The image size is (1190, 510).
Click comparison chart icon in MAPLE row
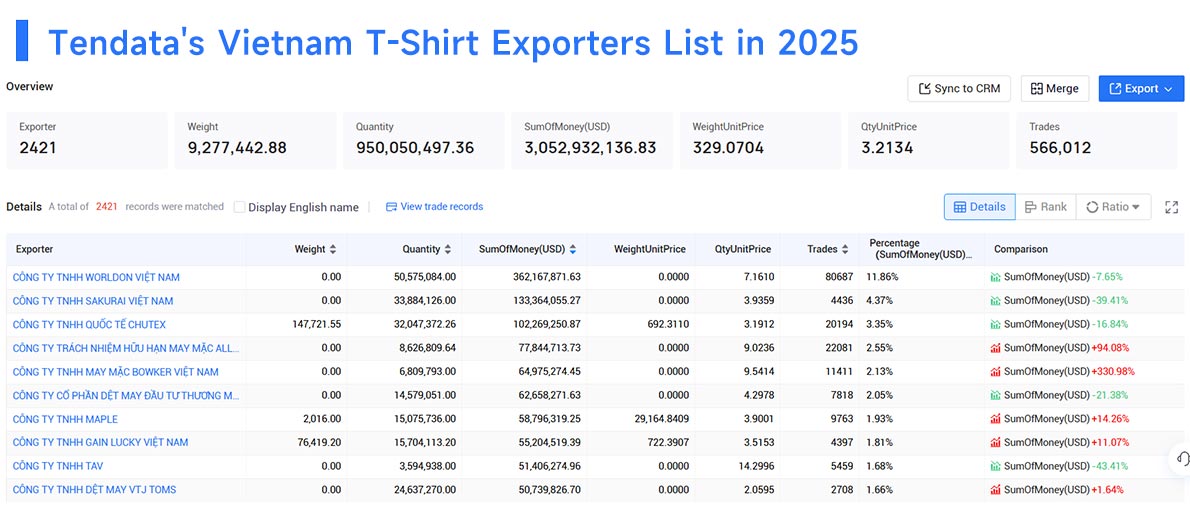996,419
